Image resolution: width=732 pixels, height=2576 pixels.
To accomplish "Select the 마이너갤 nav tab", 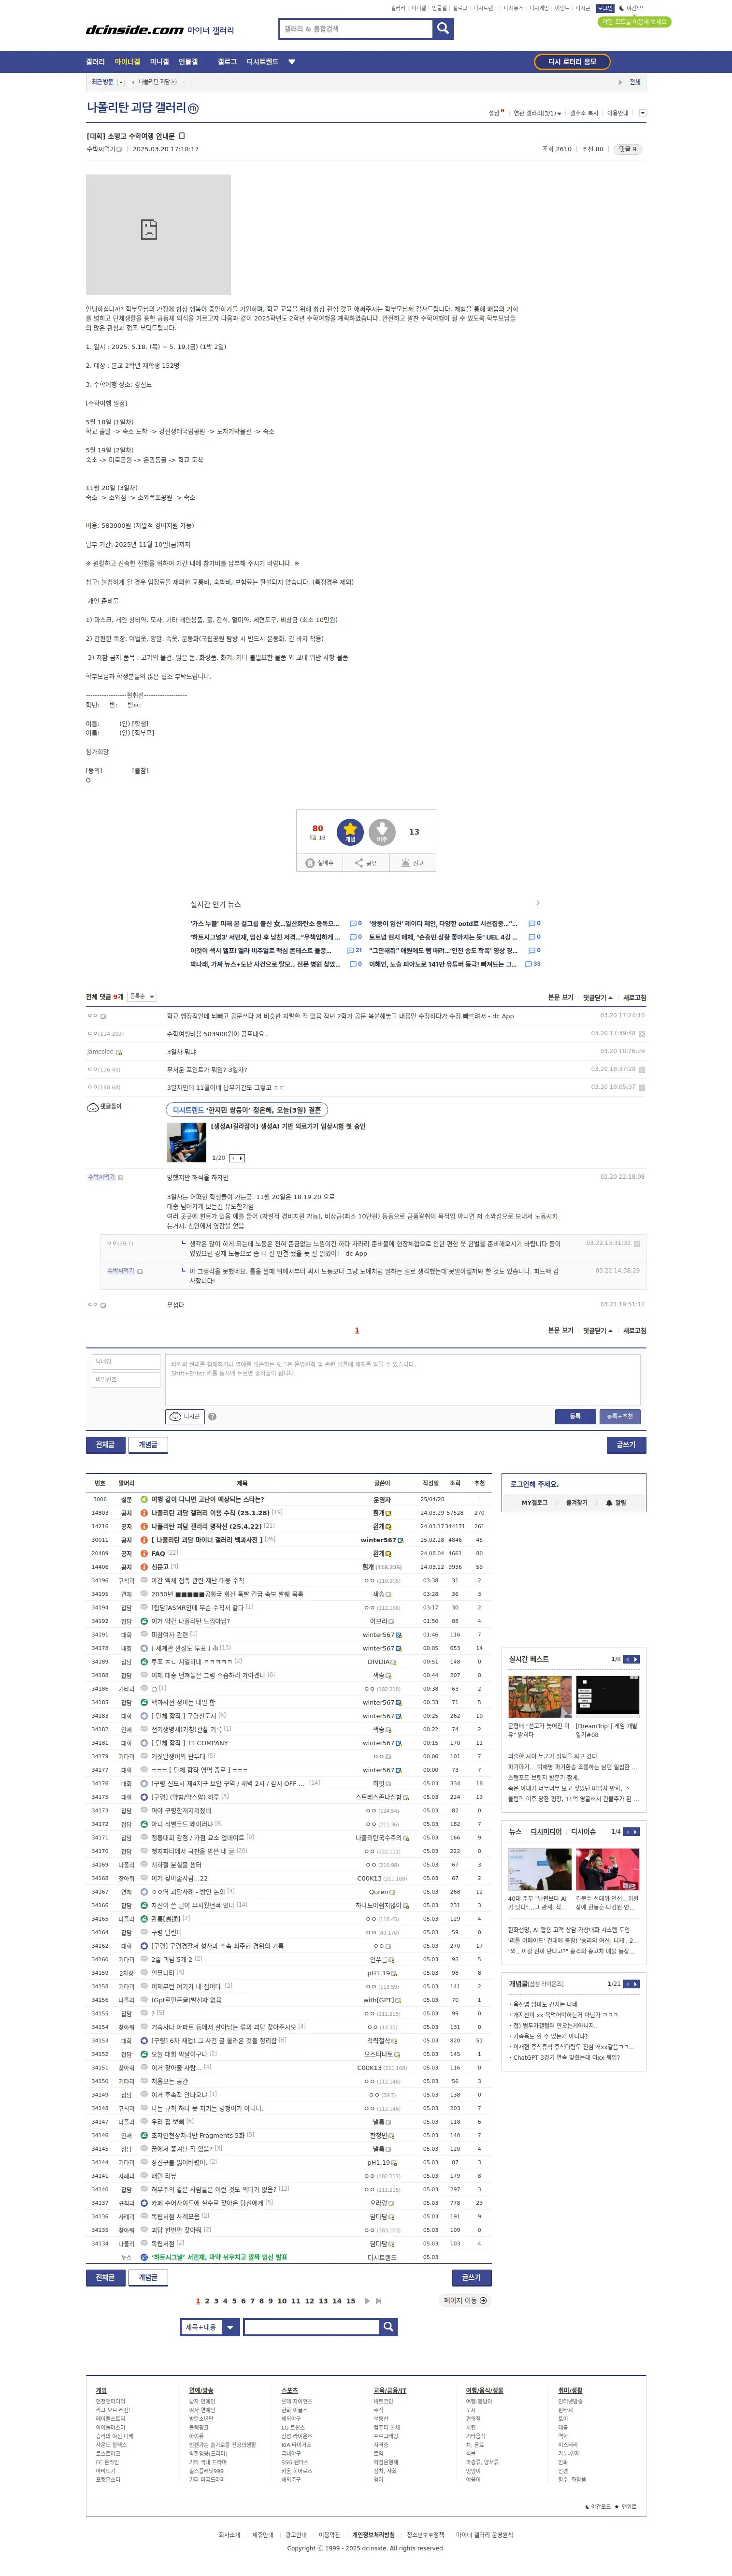I will click(127, 62).
